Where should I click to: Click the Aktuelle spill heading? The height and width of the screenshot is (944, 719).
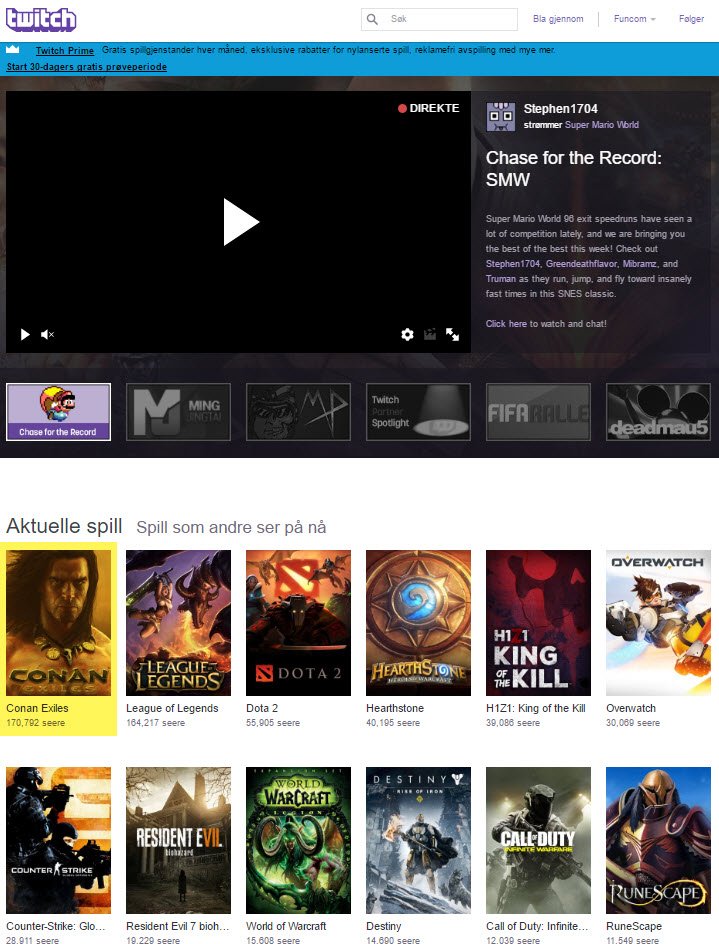[64, 526]
